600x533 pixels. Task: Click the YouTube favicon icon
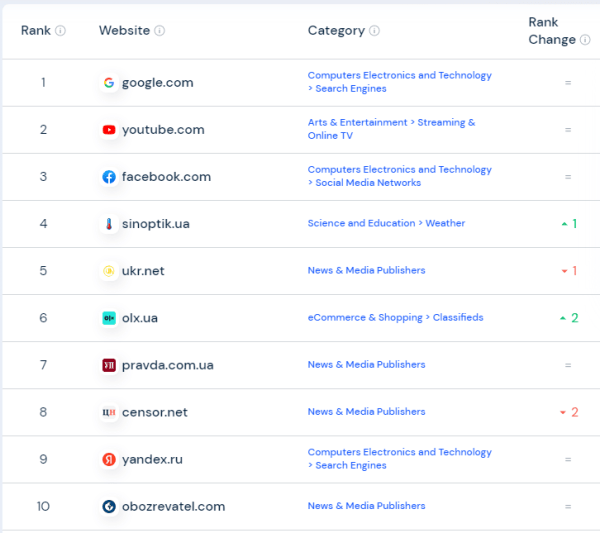(x=109, y=130)
